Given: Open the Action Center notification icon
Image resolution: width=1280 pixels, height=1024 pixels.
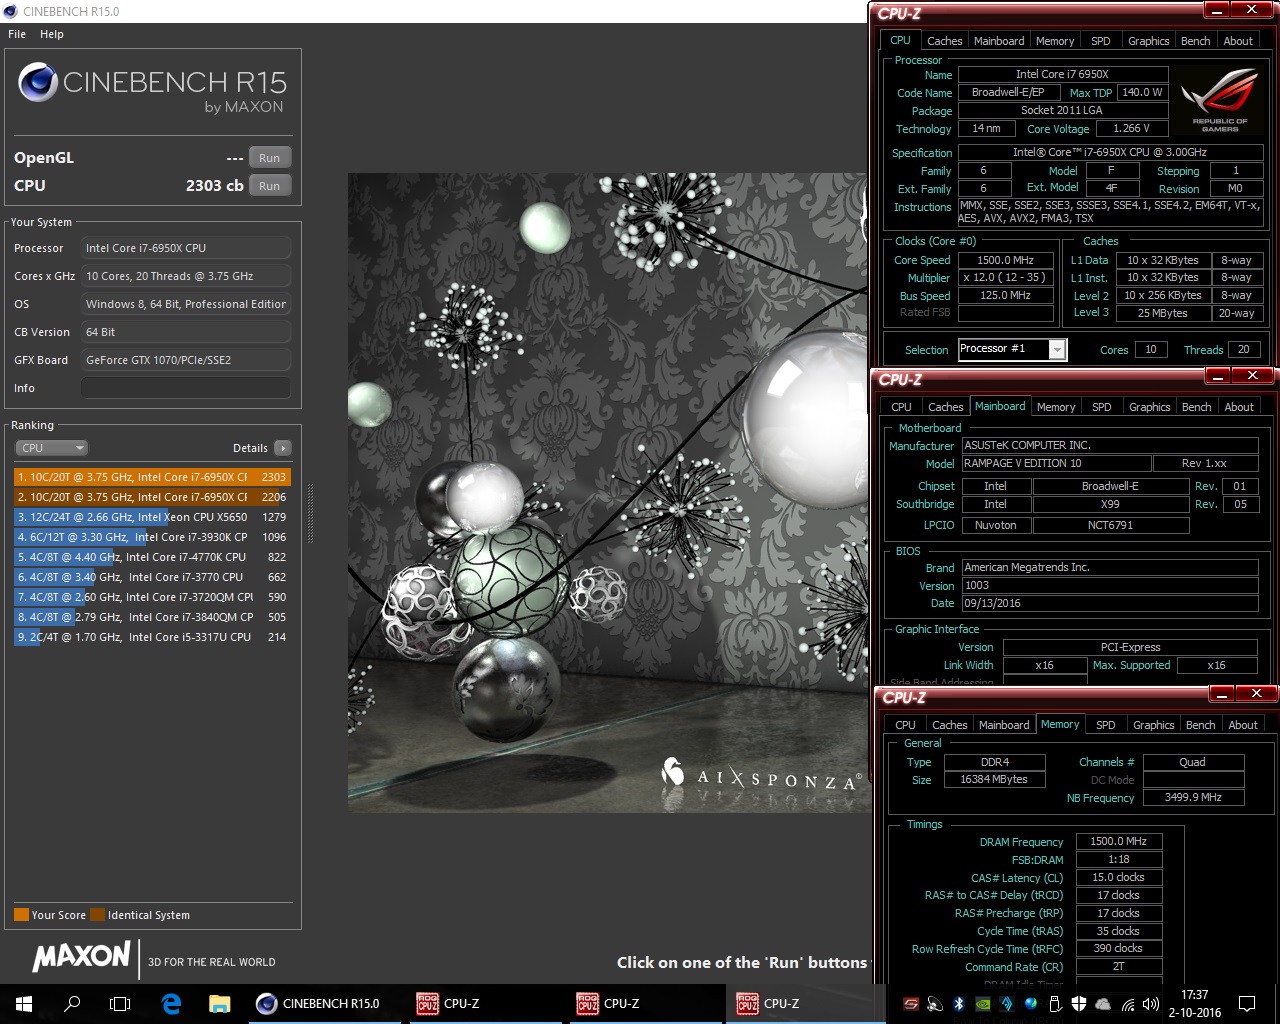Looking at the screenshot, I should [1247, 1004].
